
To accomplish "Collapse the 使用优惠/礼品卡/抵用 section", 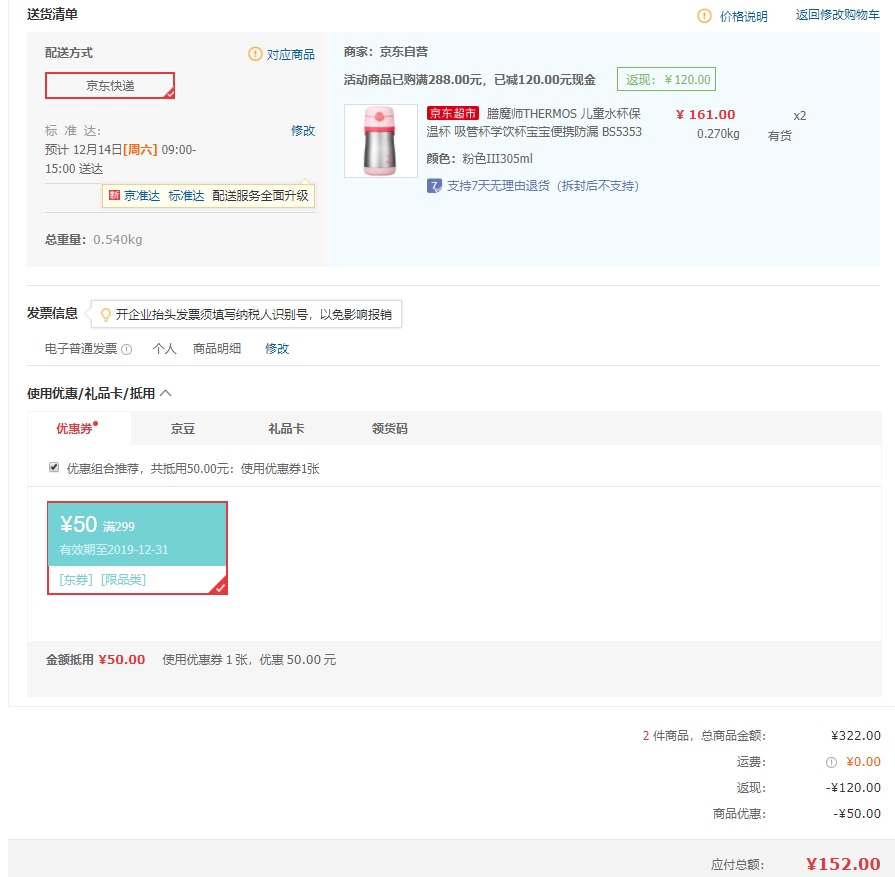I will pyautogui.click(x=166, y=393).
